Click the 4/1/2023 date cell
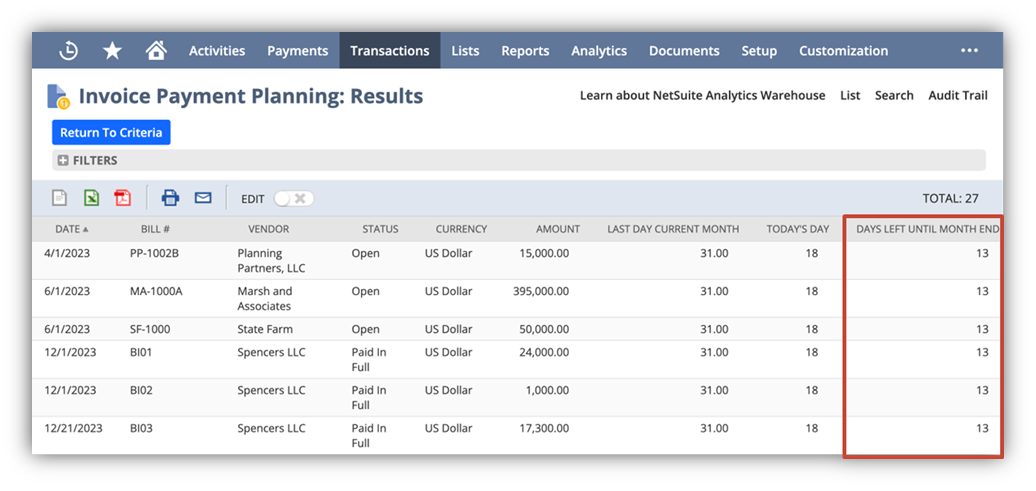 click(x=65, y=253)
